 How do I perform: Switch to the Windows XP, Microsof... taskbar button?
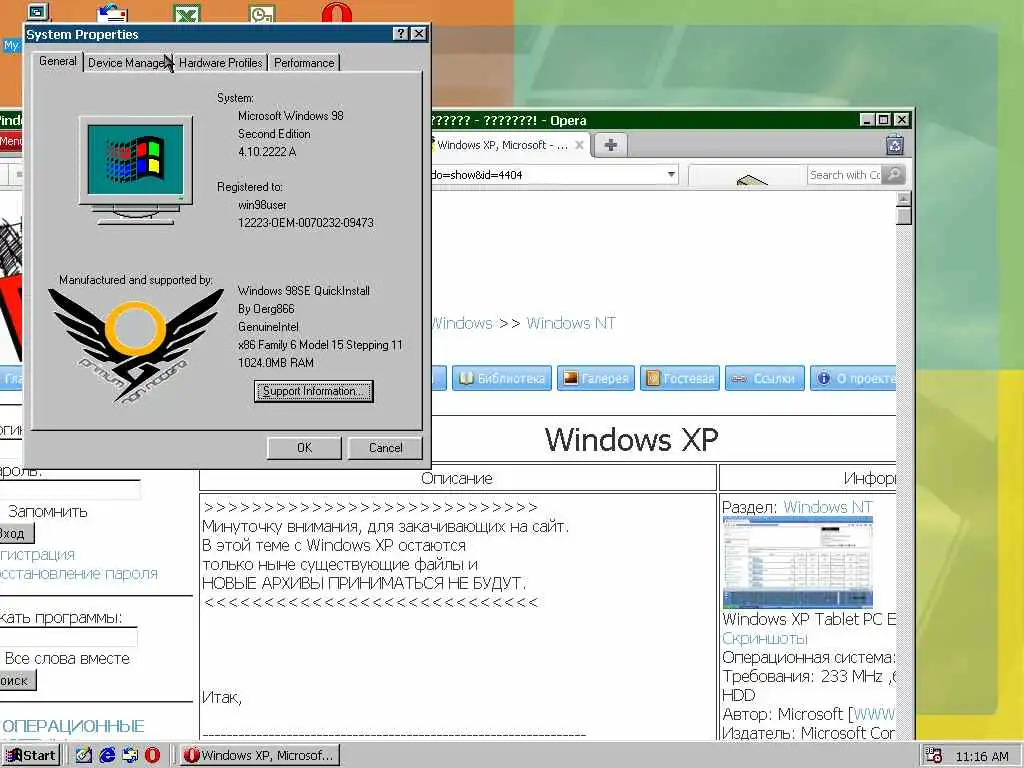coord(259,755)
